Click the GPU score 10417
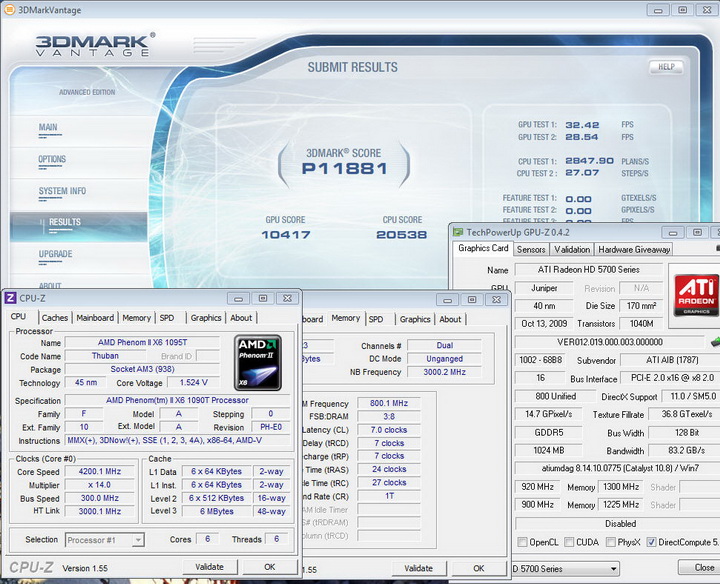Viewport: 720px width, 584px height. [286, 235]
